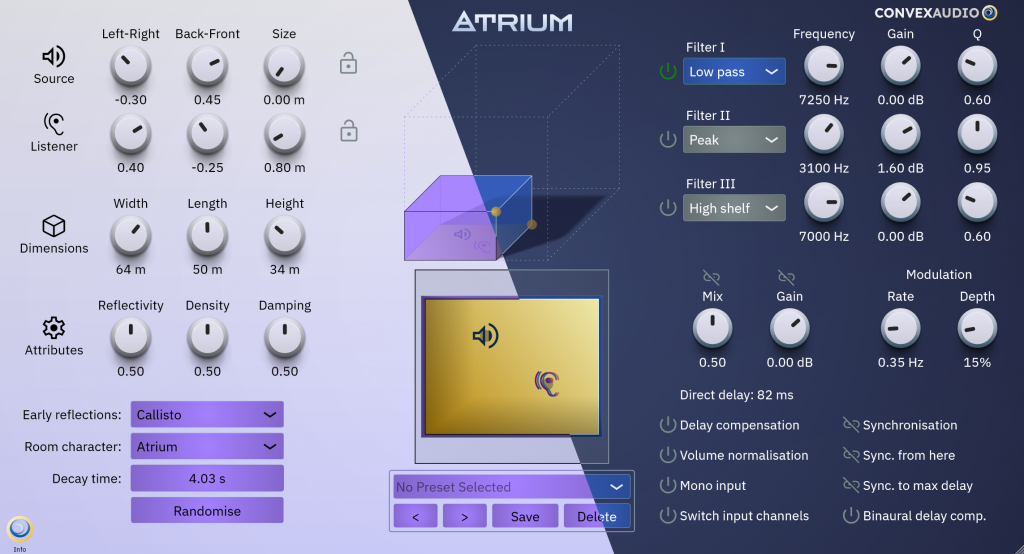Open the Info icon in corner
This screenshot has height=554, width=1024.
19,528
